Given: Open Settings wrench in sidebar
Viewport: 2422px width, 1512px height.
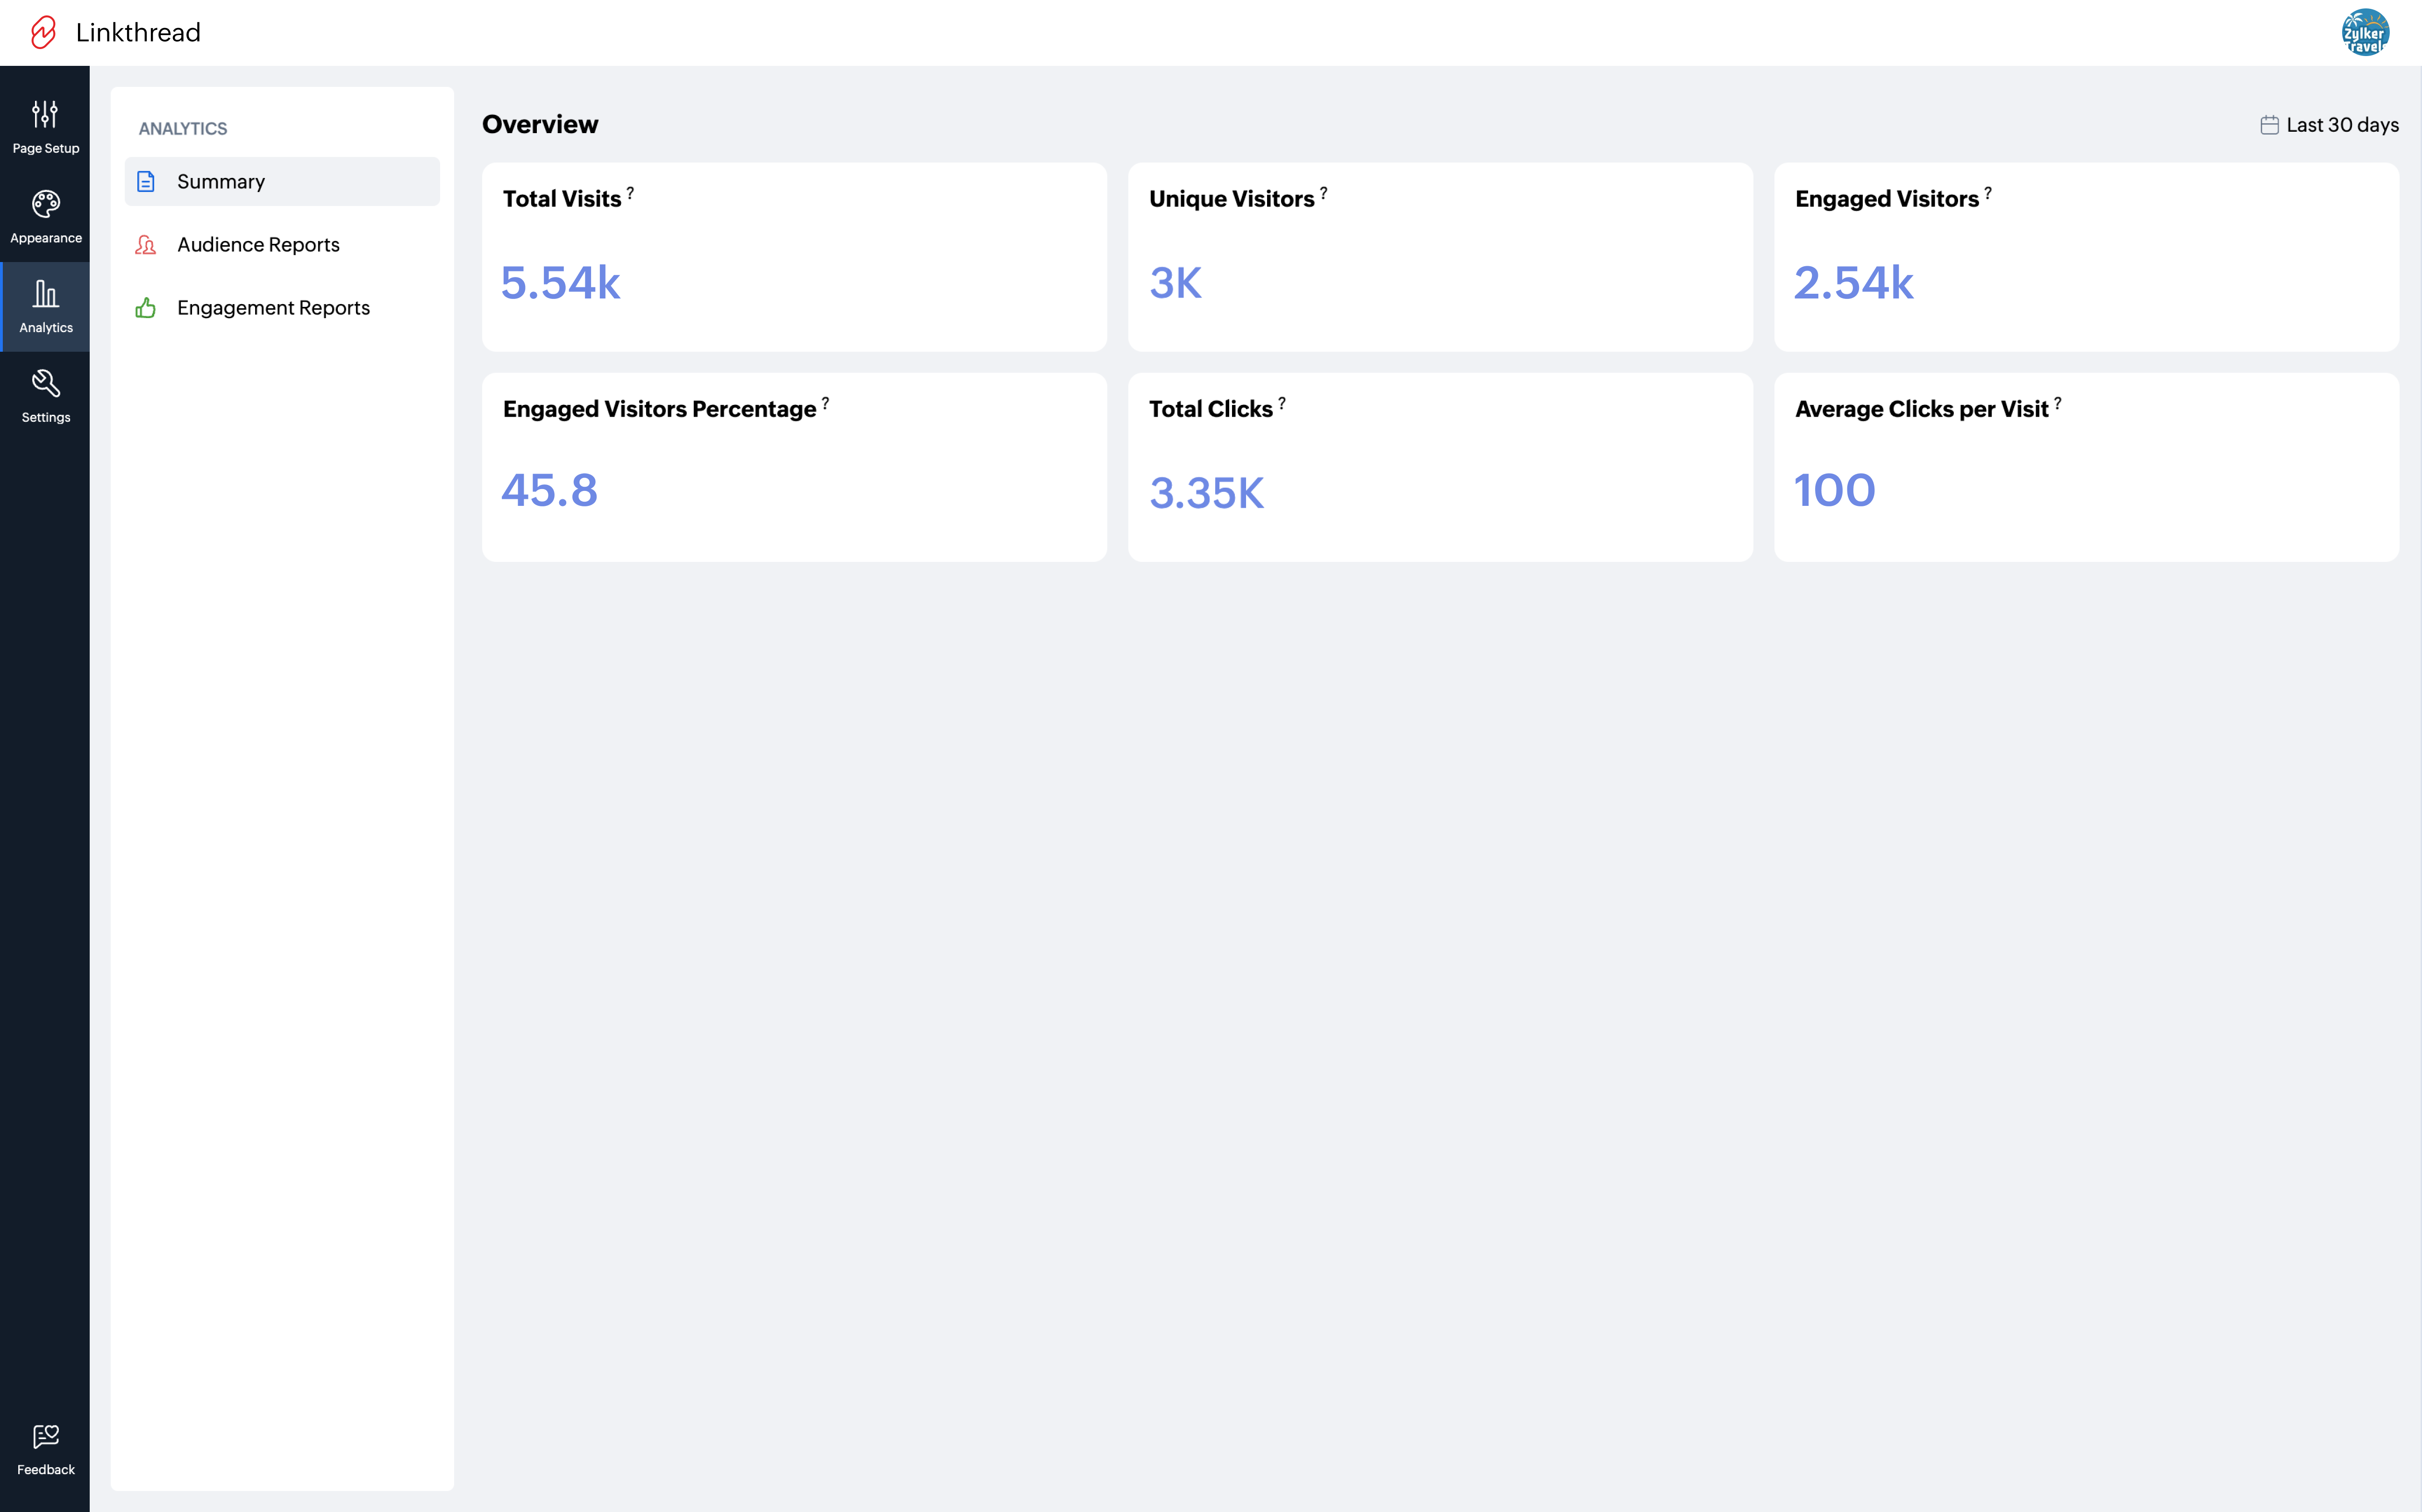Looking at the screenshot, I should click(45, 396).
